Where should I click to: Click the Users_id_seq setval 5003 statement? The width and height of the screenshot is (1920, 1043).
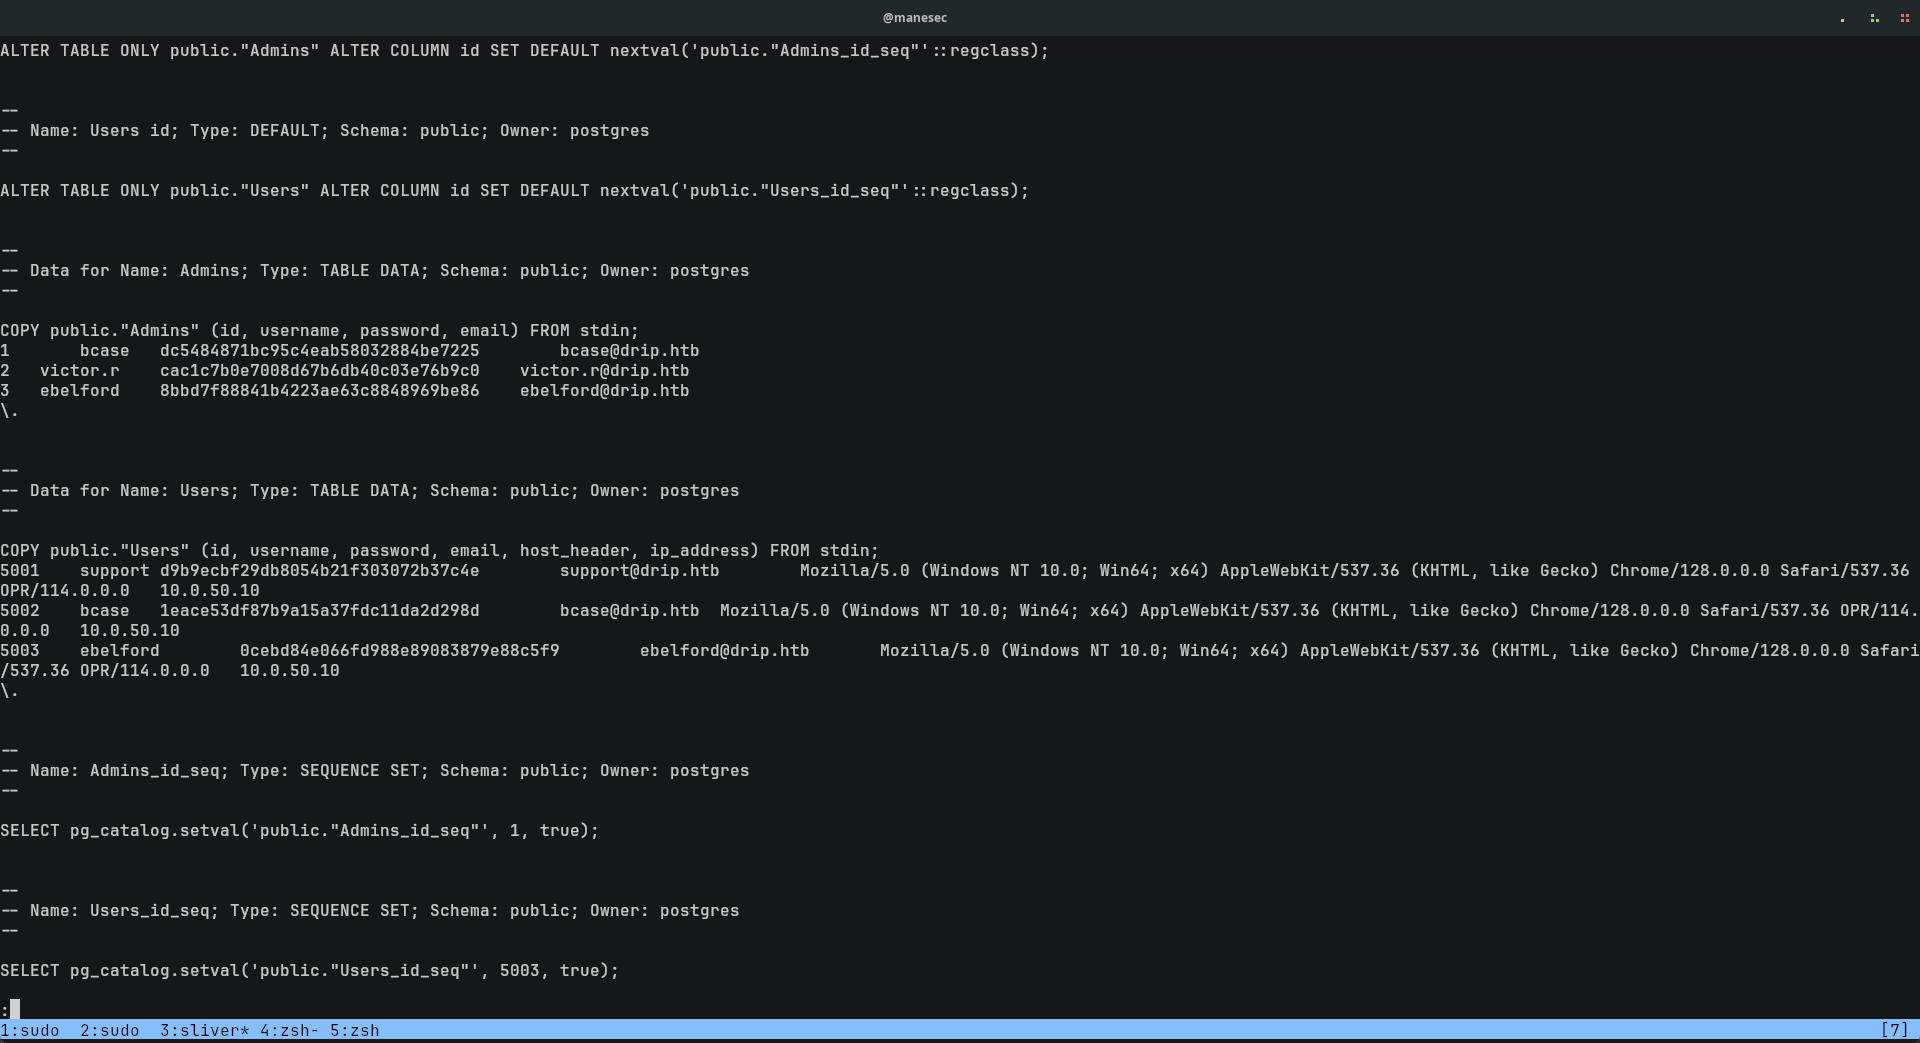click(x=309, y=971)
